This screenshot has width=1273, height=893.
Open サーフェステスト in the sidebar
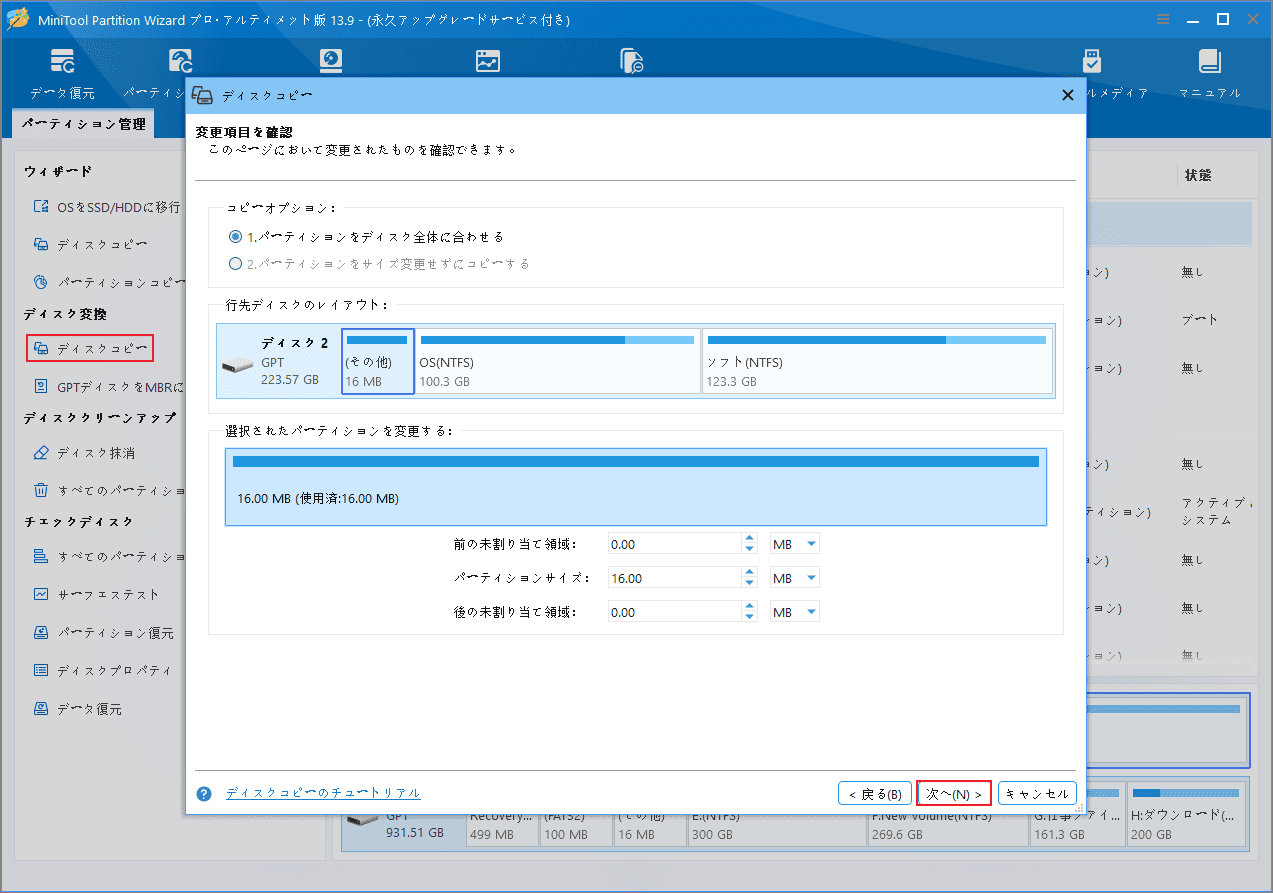tap(97, 594)
